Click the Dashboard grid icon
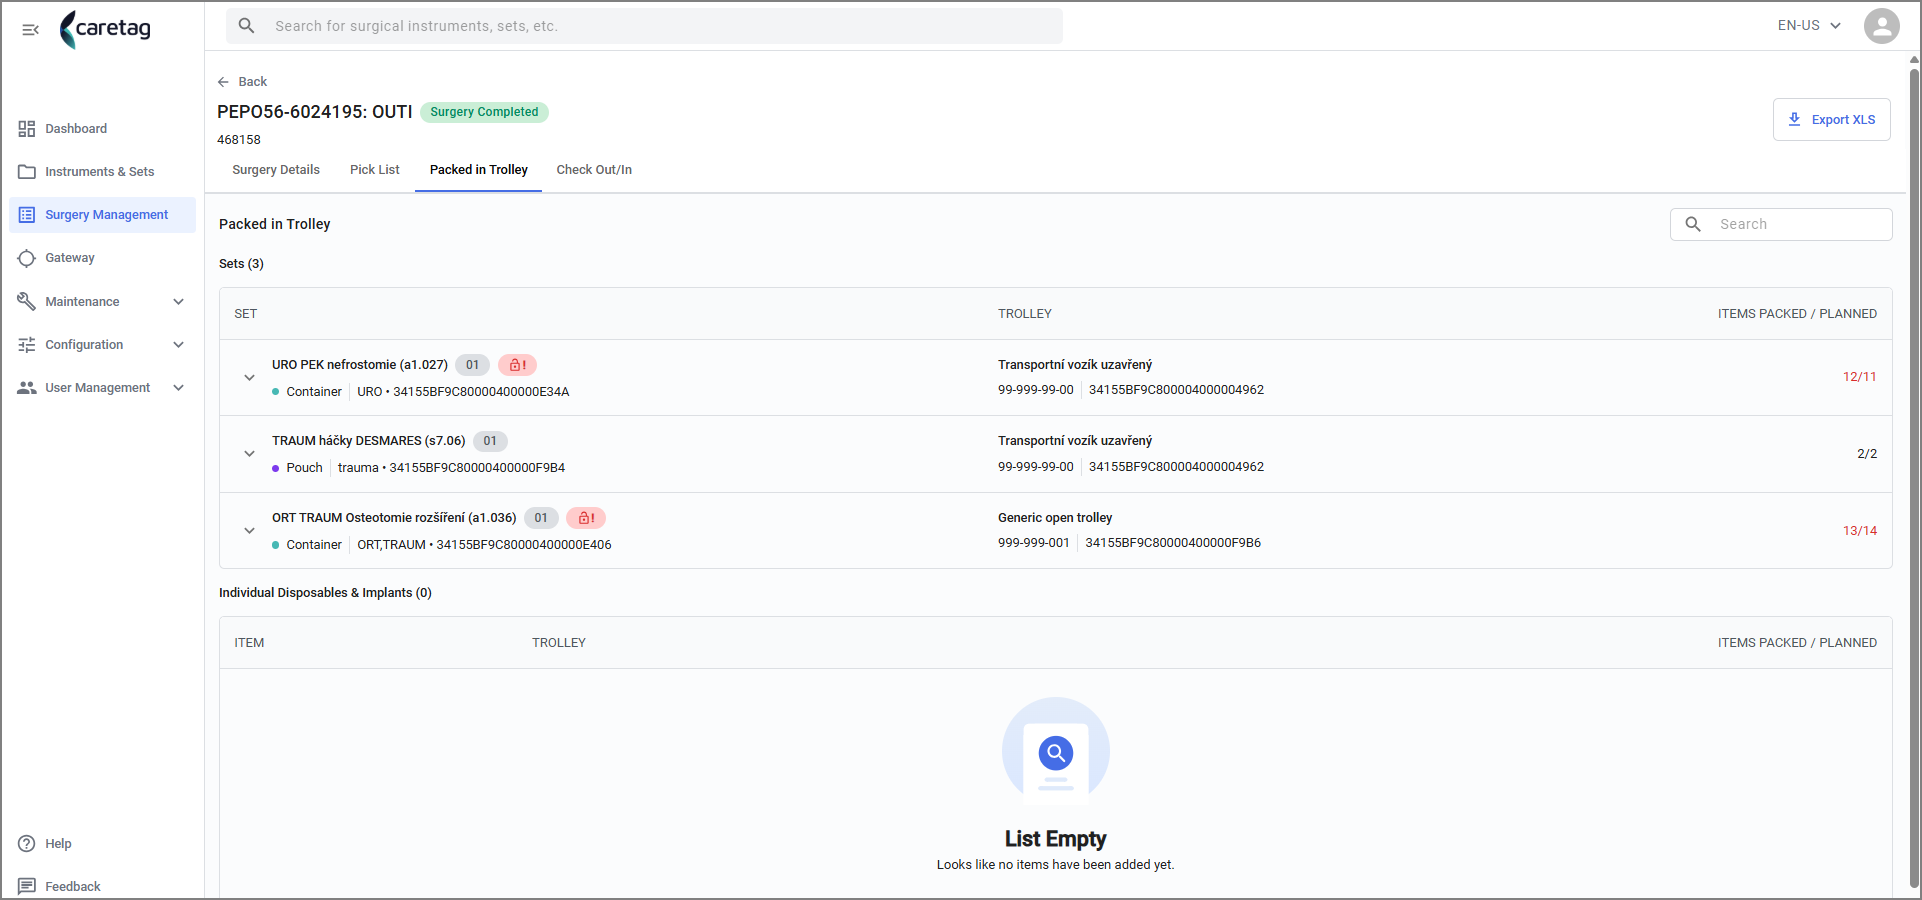1922x900 pixels. [x=27, y=129]
